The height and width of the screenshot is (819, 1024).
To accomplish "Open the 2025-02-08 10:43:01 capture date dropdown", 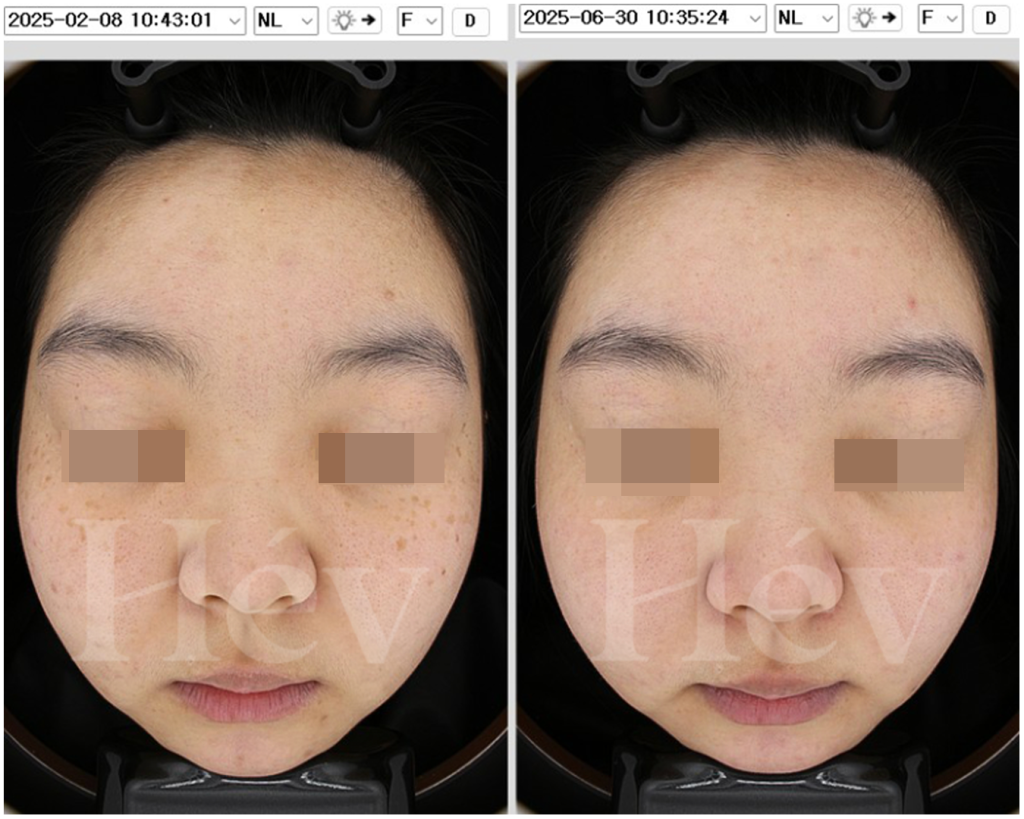I will pyautogui.click(x=124, y=20).
